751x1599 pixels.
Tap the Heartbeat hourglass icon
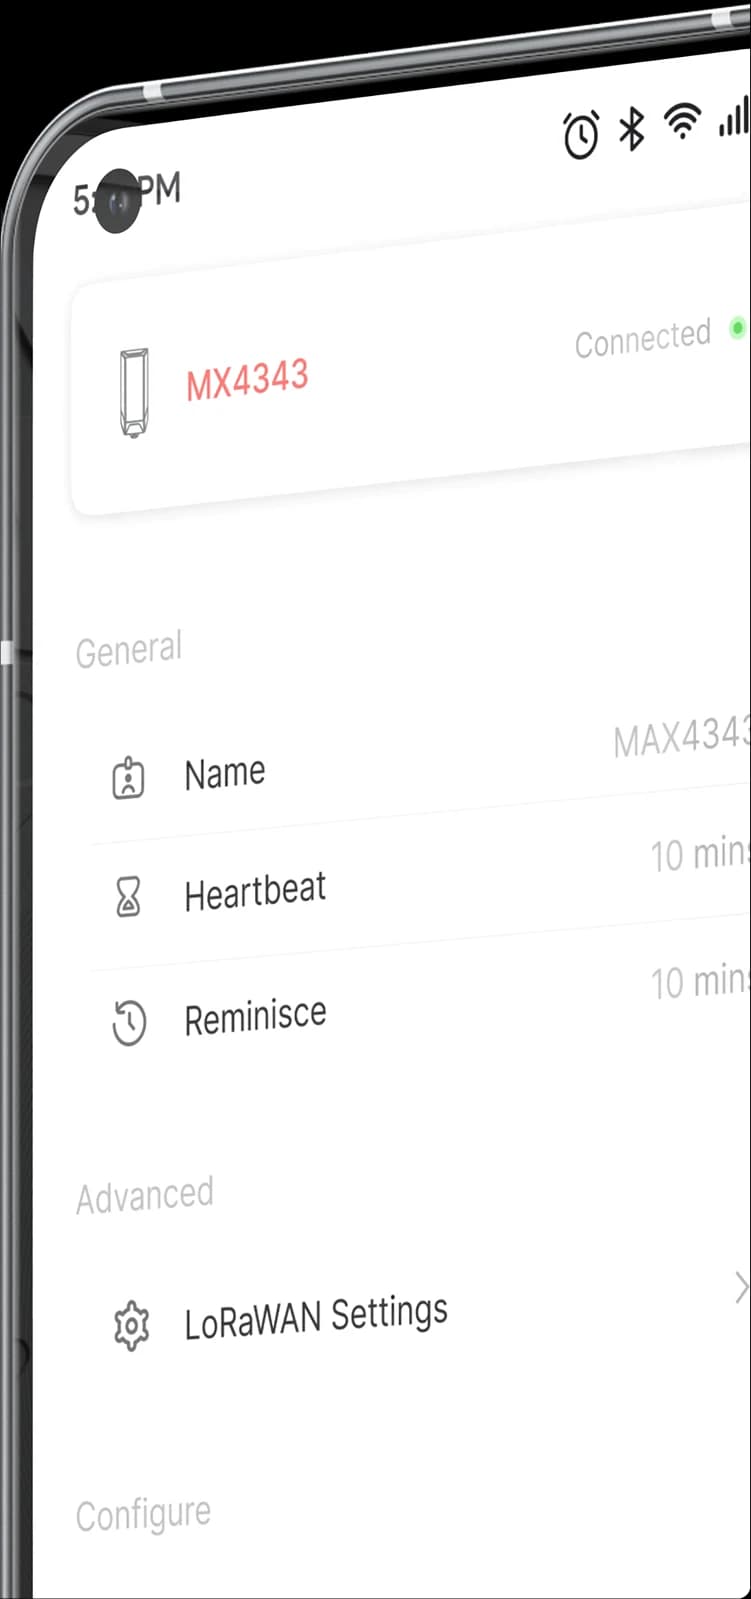pyautogui.click(x=129, y=899)
